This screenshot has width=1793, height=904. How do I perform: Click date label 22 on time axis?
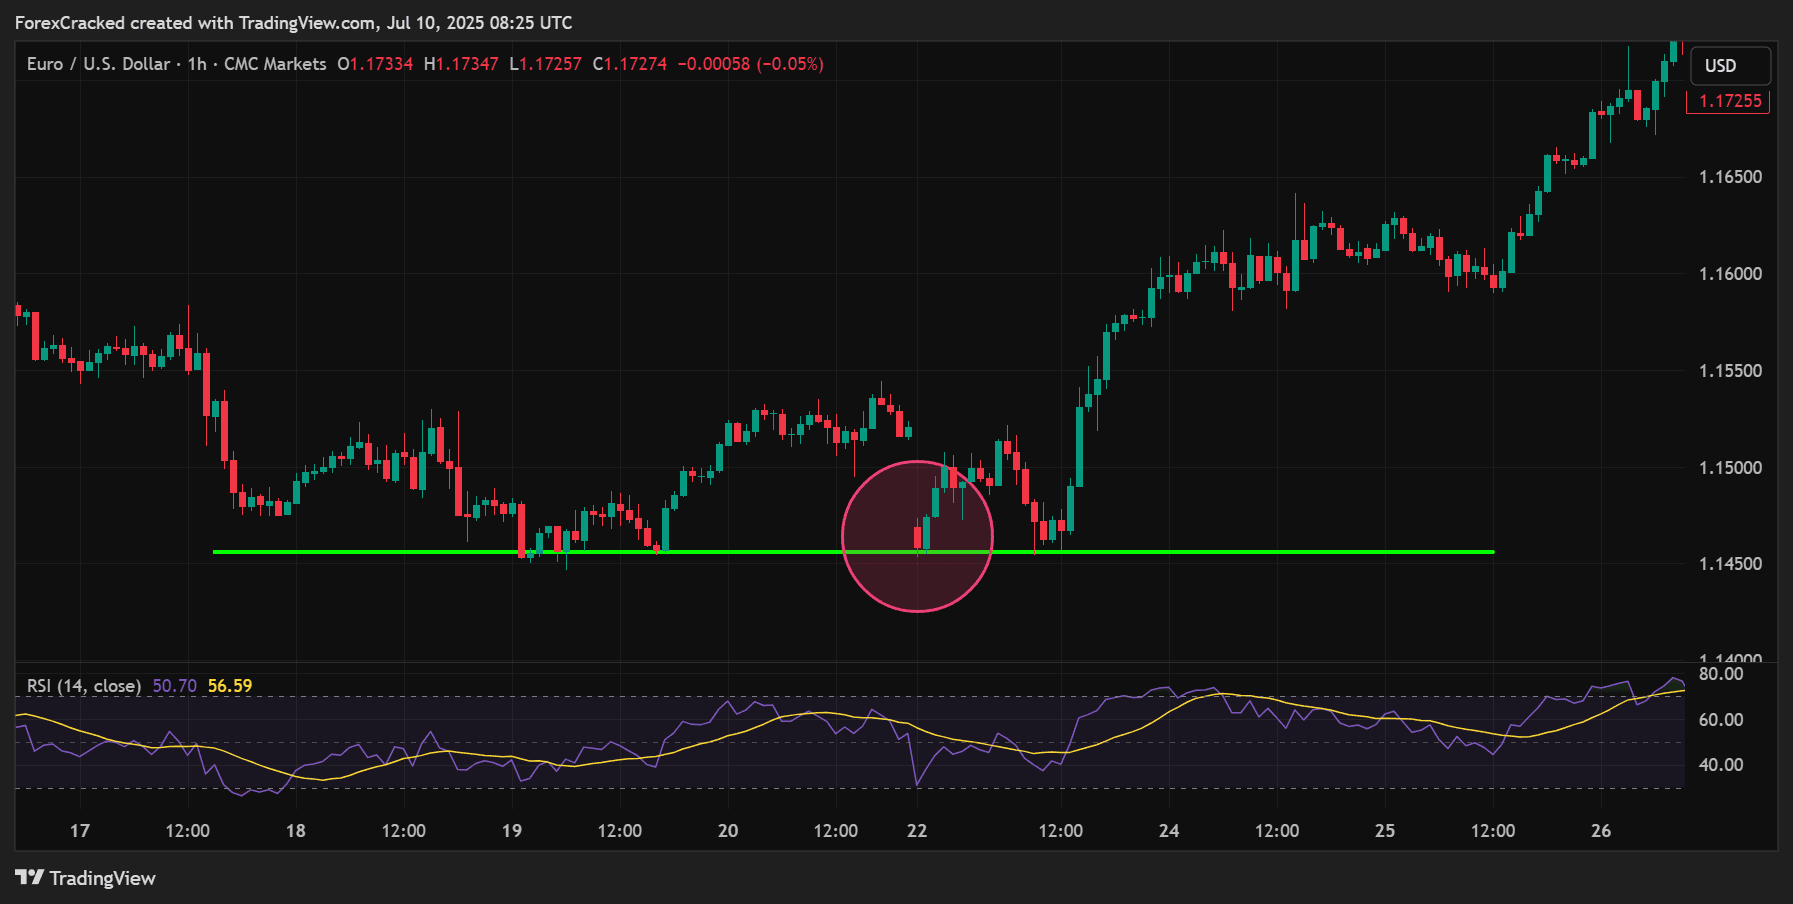[917, 831]
